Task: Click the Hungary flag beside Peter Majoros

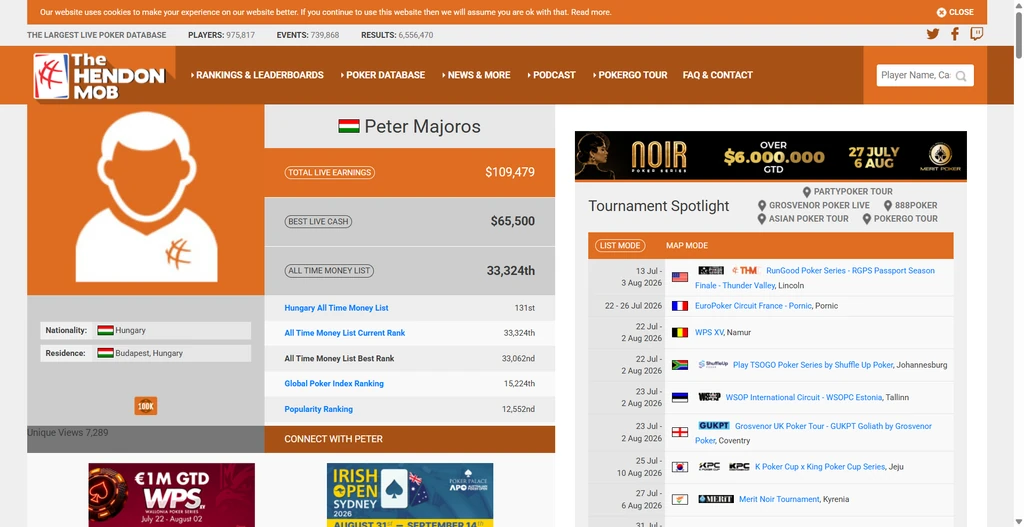Action: [349, 126]
